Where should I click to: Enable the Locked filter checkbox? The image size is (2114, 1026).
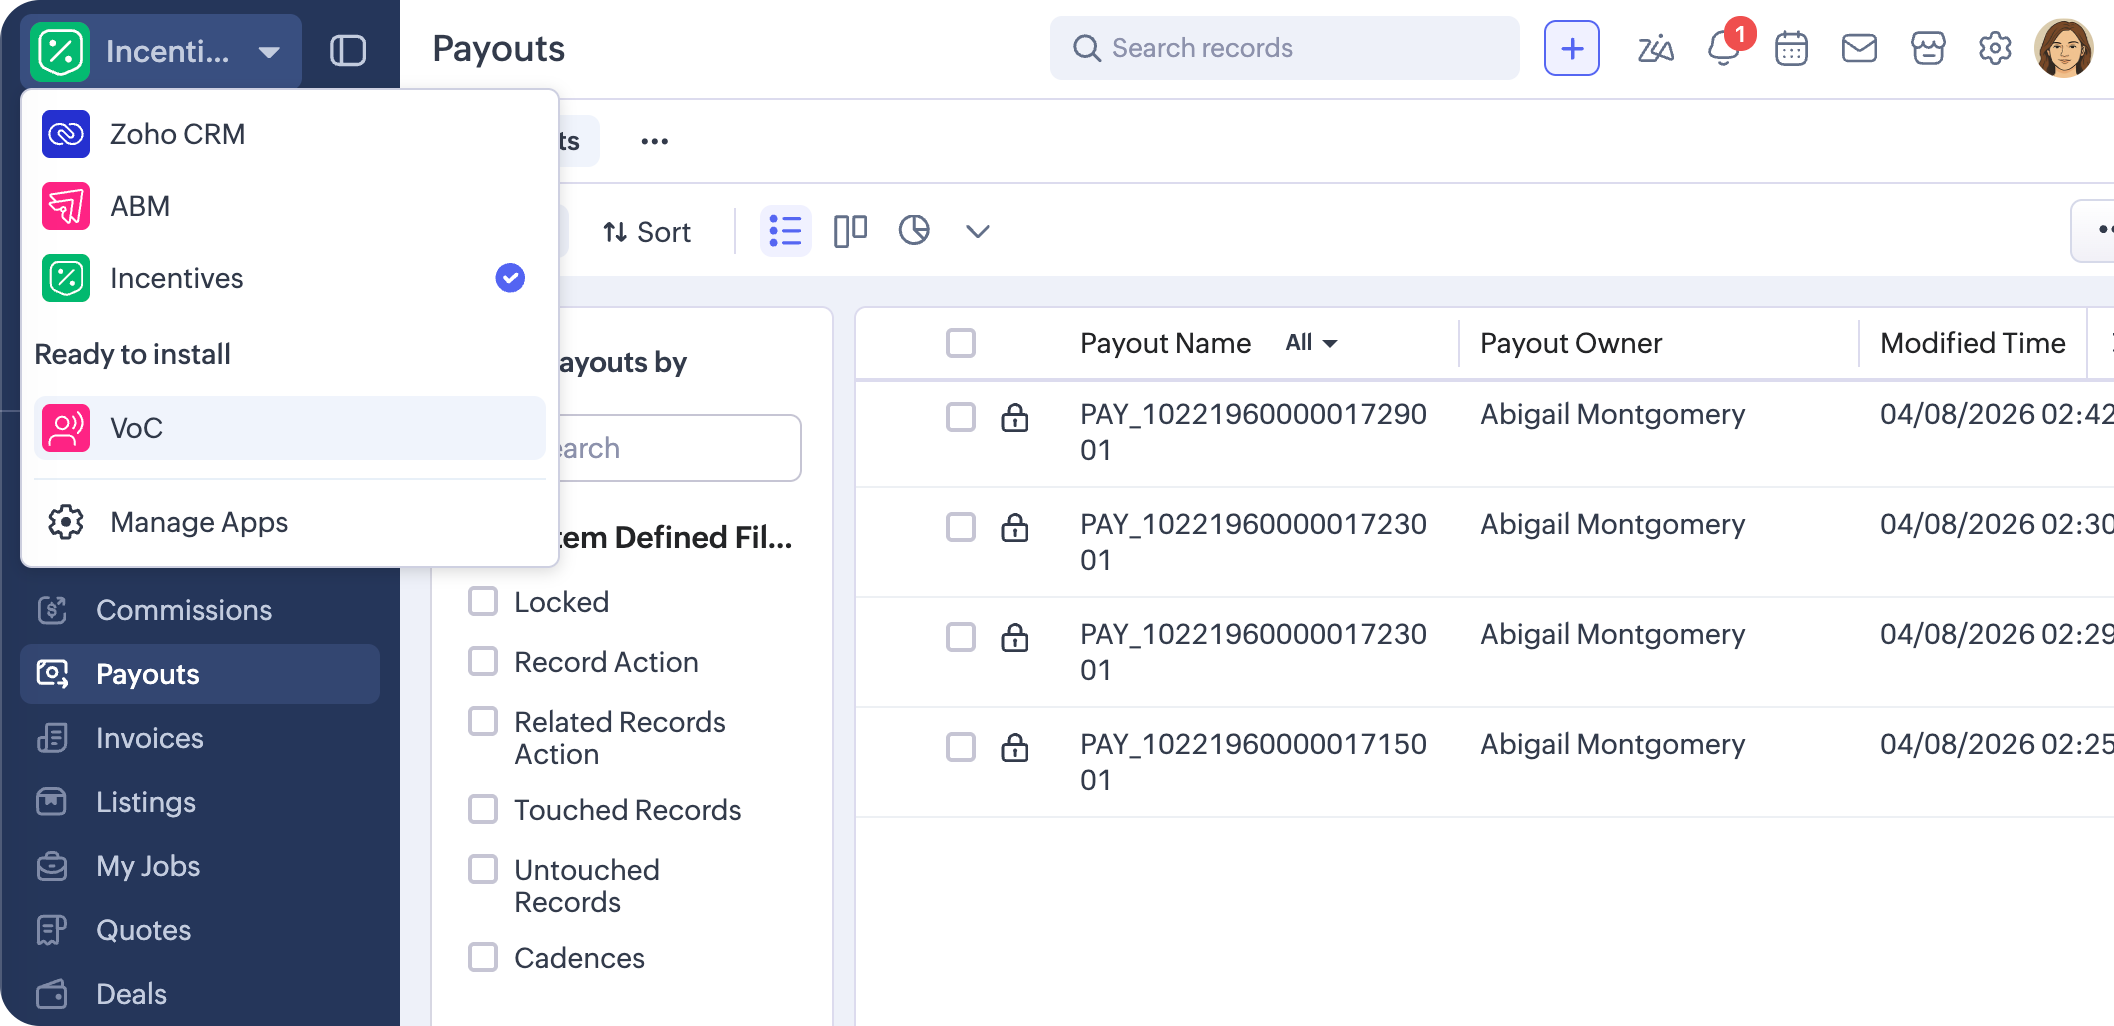tap(483, 601)
